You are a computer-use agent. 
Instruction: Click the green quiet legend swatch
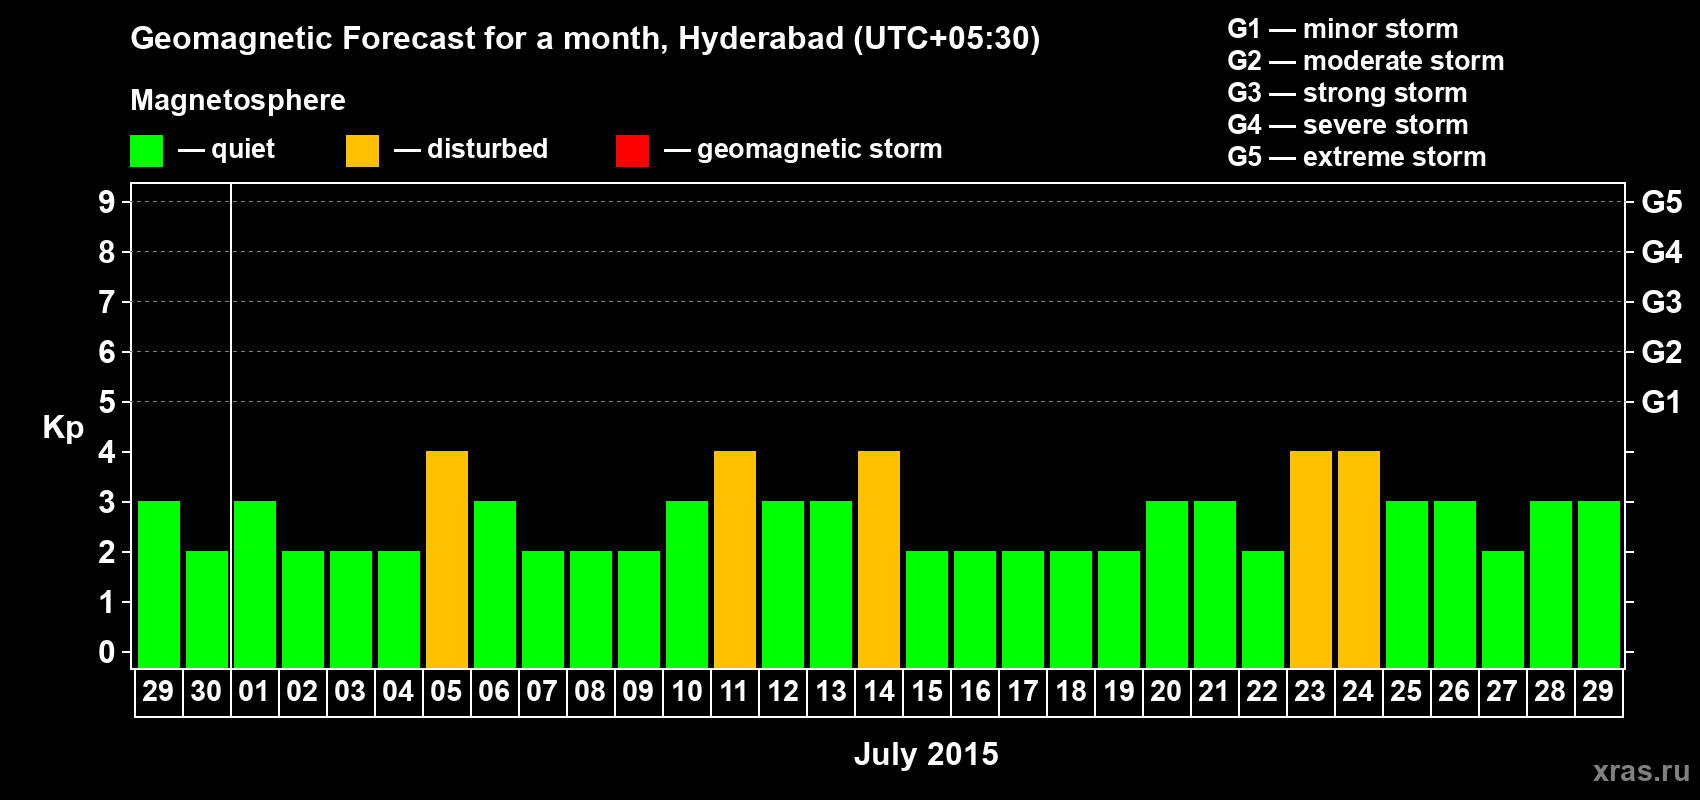click(x=146, y=151)
